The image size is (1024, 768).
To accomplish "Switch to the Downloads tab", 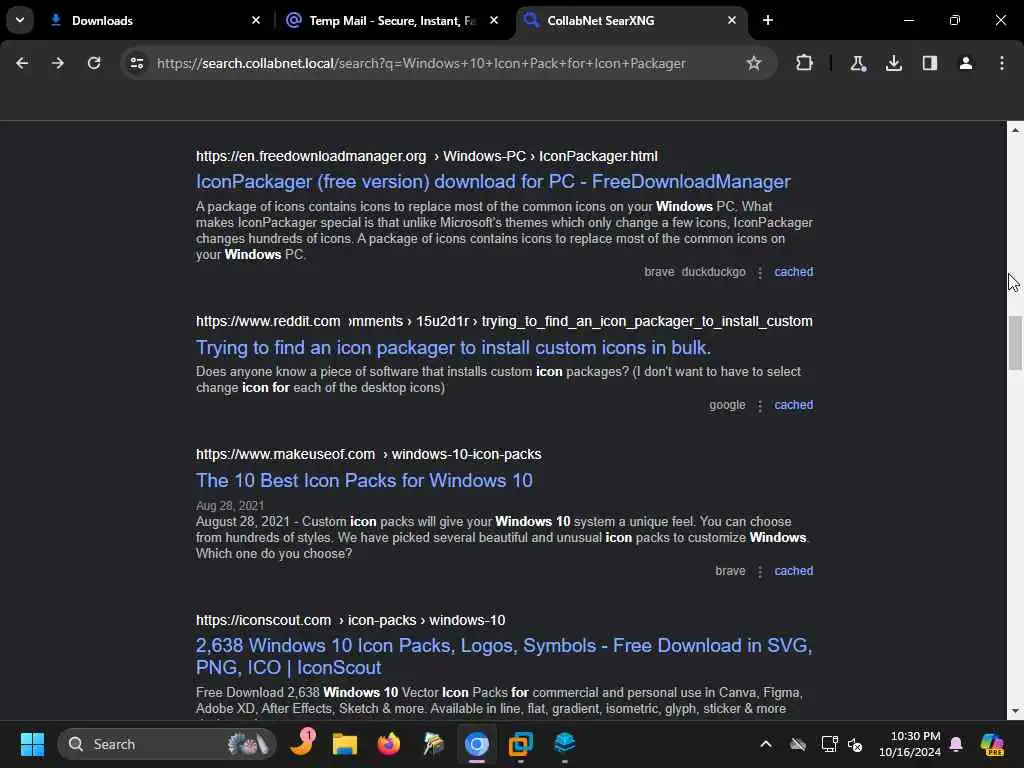I will point(154,20).
